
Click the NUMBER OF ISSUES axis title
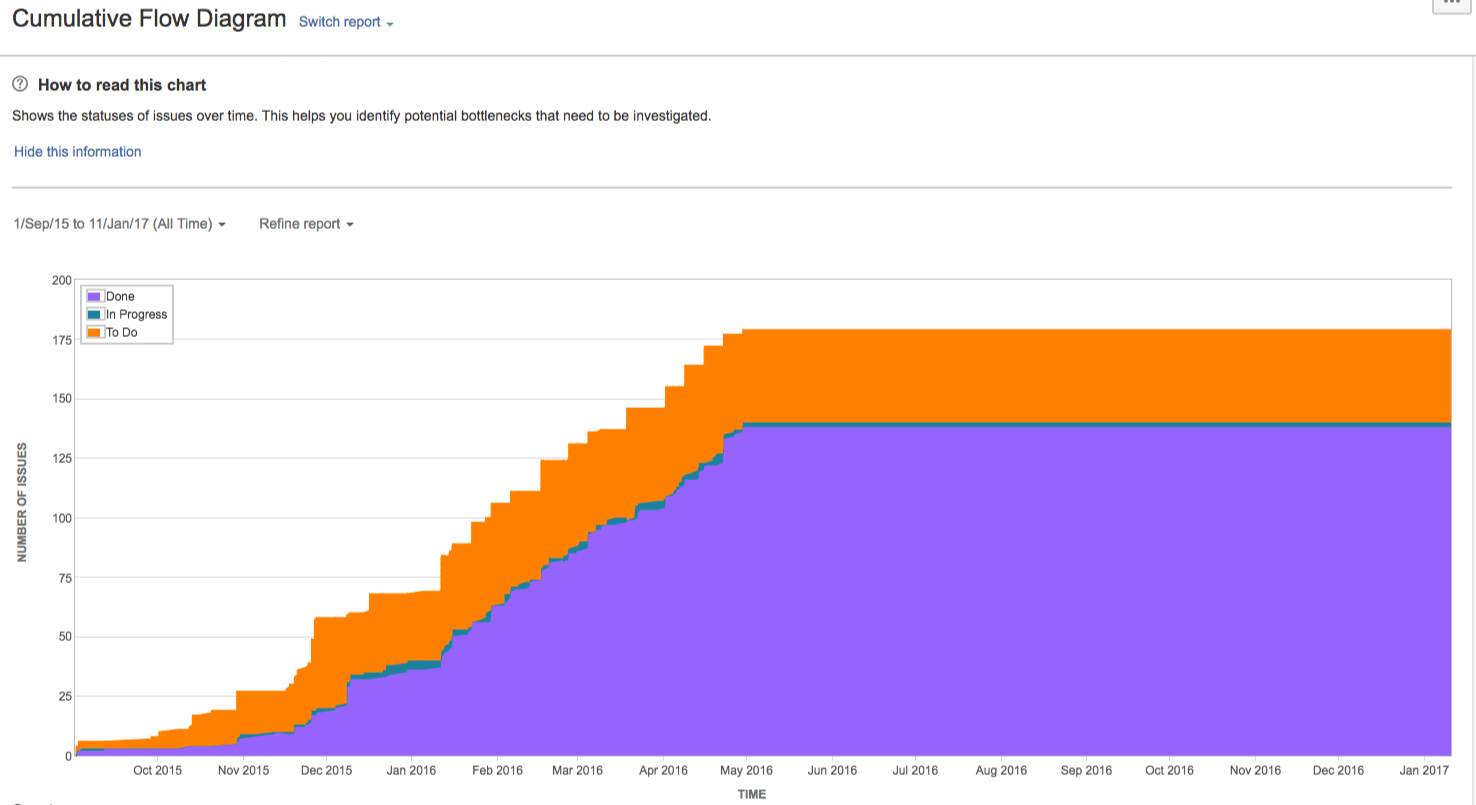[21, 503]
